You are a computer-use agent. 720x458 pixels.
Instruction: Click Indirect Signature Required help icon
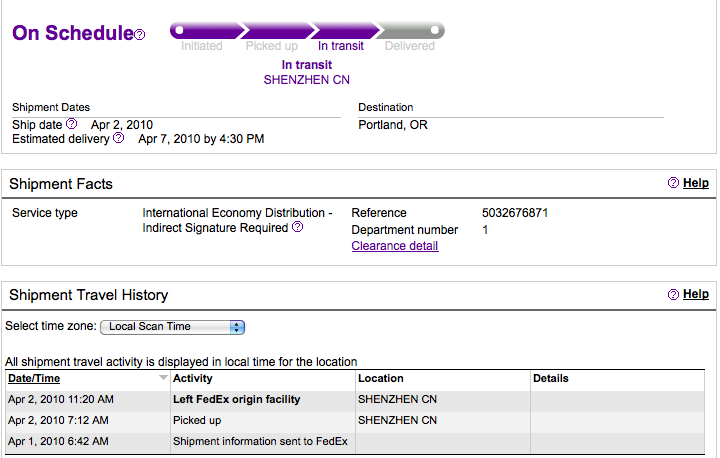(x=297, y=228)
